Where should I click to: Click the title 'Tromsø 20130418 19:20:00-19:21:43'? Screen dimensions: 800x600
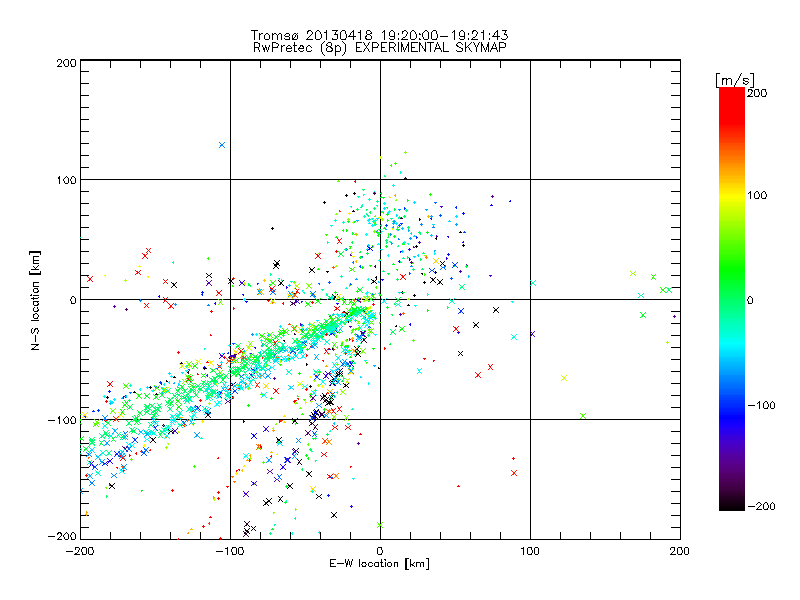(379, 35)
